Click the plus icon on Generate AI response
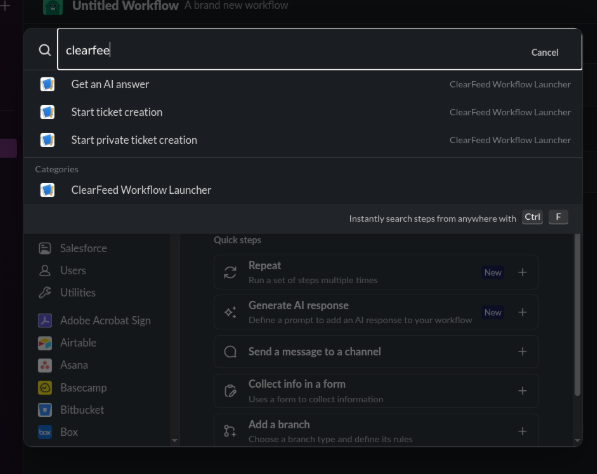This screenshot has height=474, width=597. 522,312
